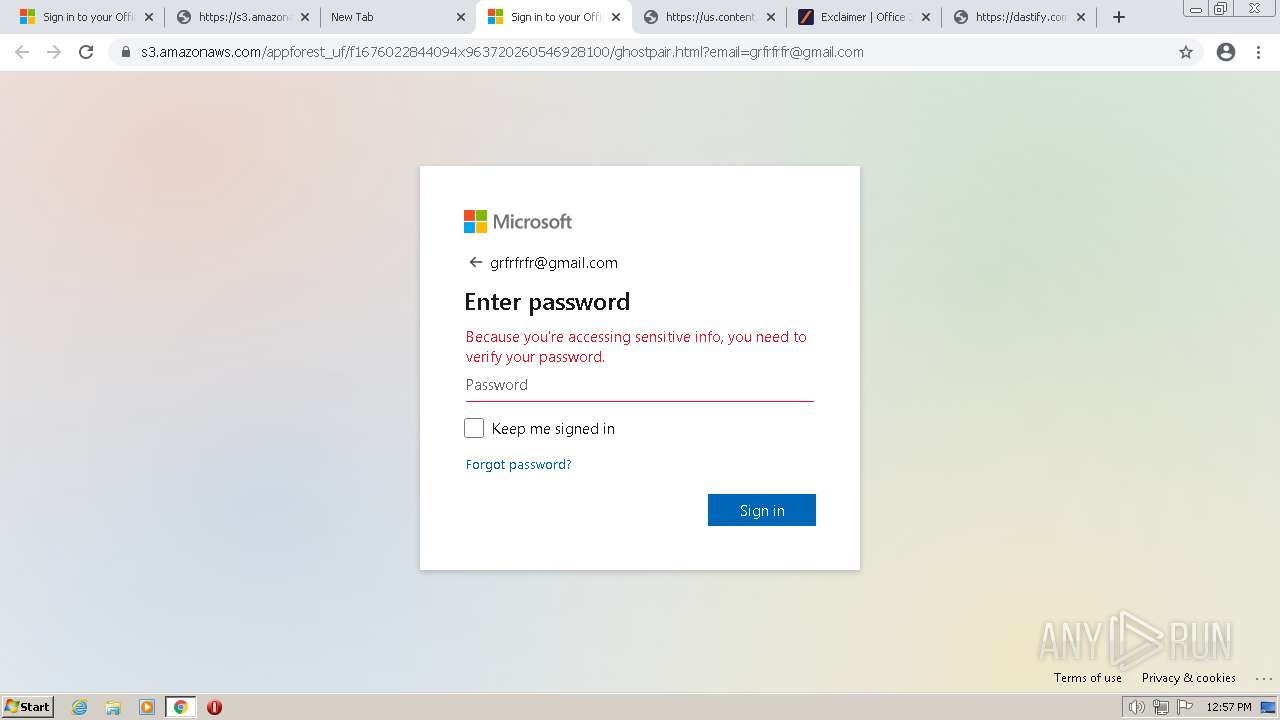Click the grfrfrfr@gmail.com account text
The height and width of the screenshot is (720, 1280).
click(554, 263)
